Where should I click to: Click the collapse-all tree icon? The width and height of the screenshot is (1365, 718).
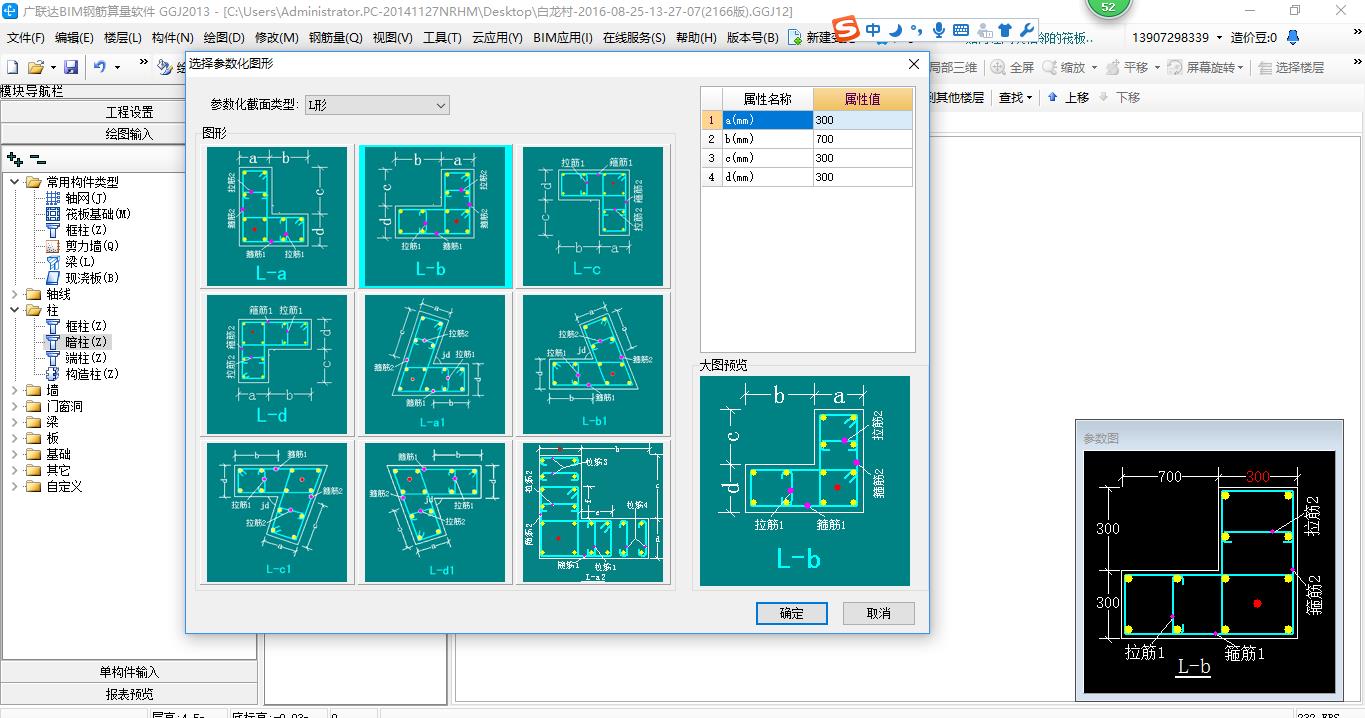pyautogui.click(x=38, y=159)
